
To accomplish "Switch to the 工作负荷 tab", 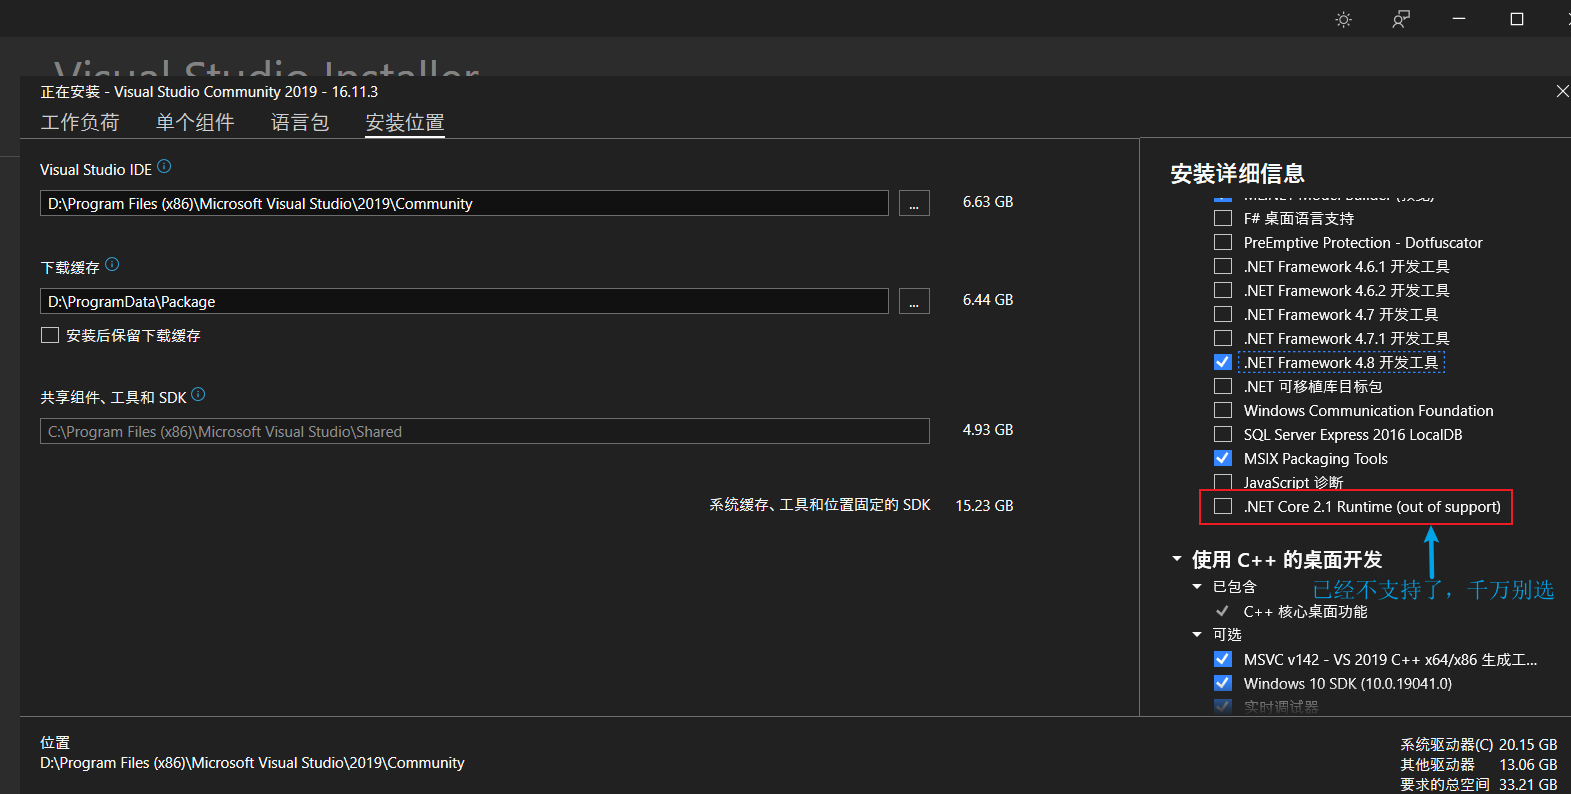I will (x=80, y=122).
